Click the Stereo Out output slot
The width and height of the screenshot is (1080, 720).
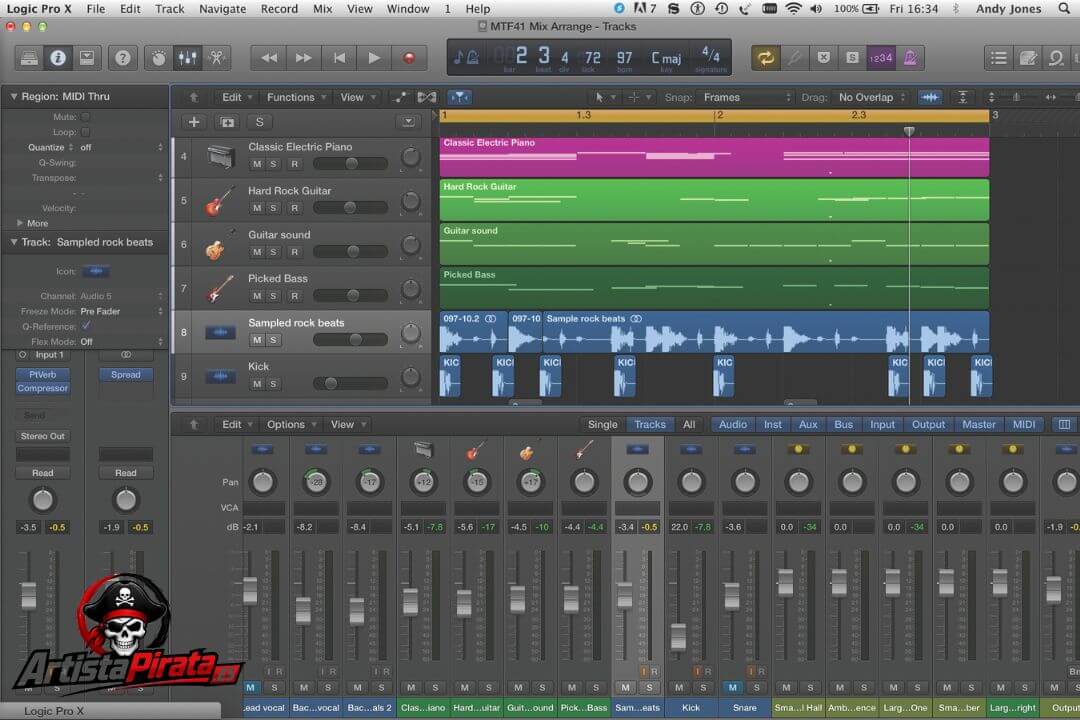pyautogui.click(x=43, y=436)
